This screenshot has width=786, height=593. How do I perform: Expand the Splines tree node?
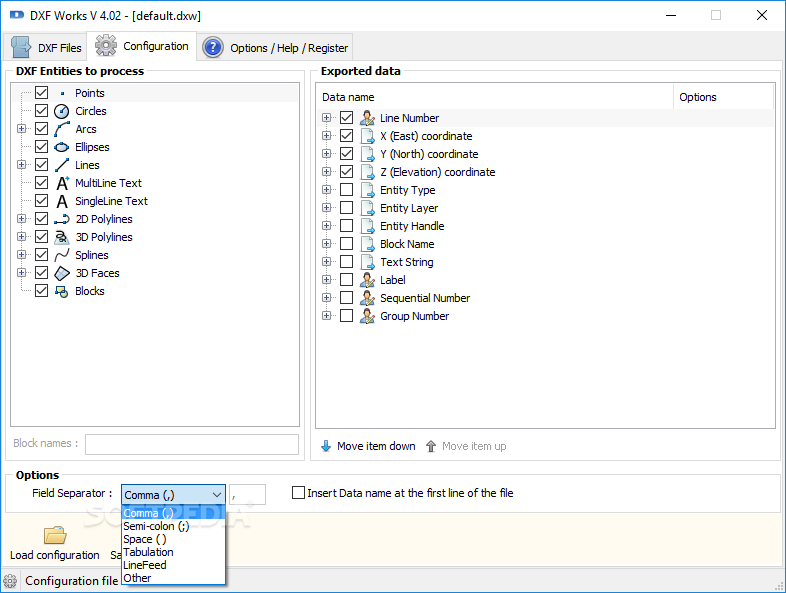[x=22, y=255]
